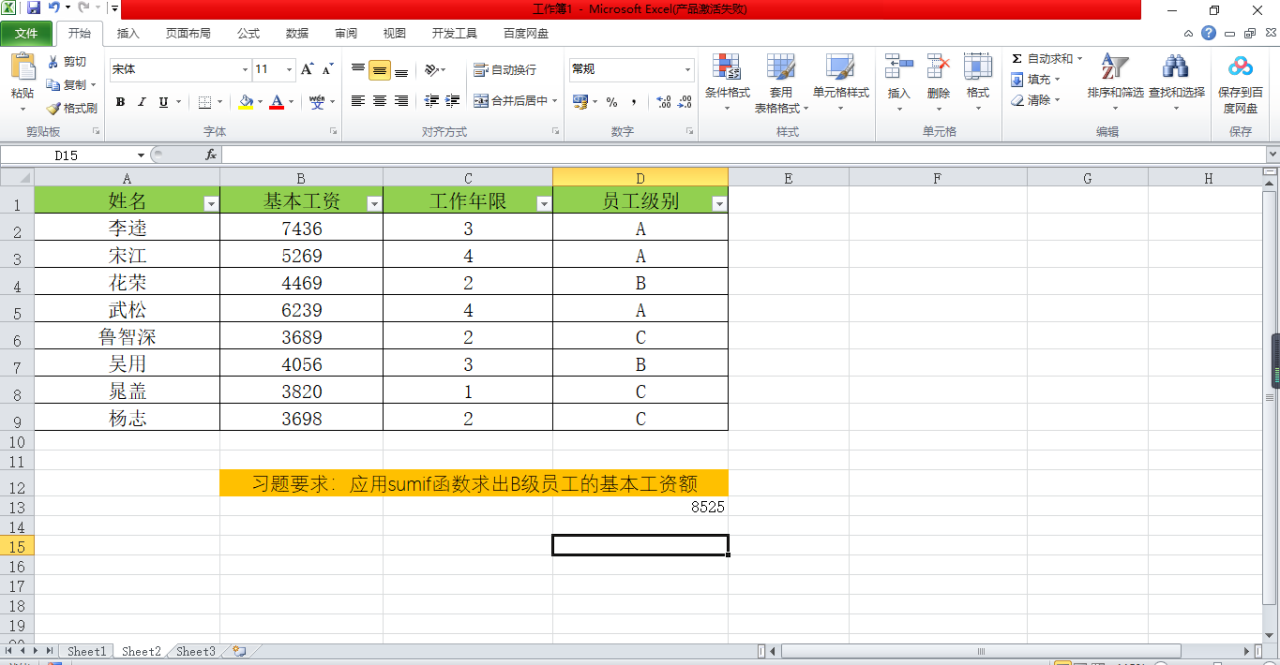This screenshot has height=665, width=1280.
Task: Click the decrease decimal icon
Action: click(685, 102)
